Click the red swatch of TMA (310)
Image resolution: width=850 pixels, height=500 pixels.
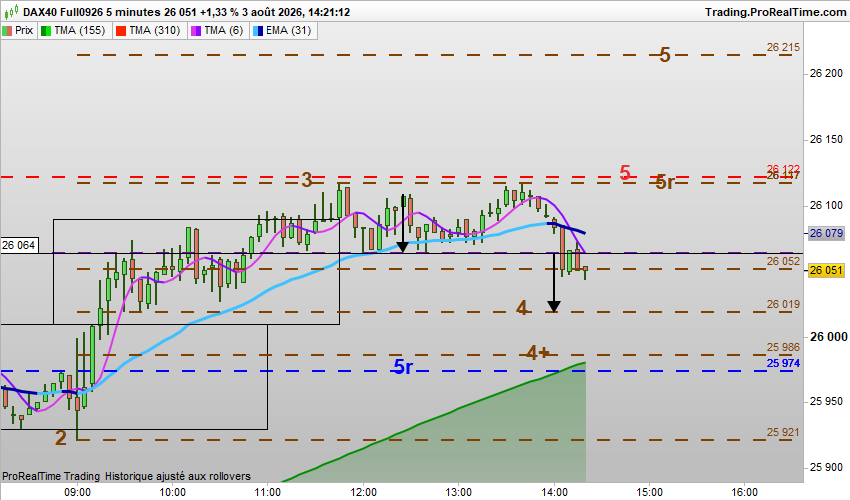[x=121, y=31]
